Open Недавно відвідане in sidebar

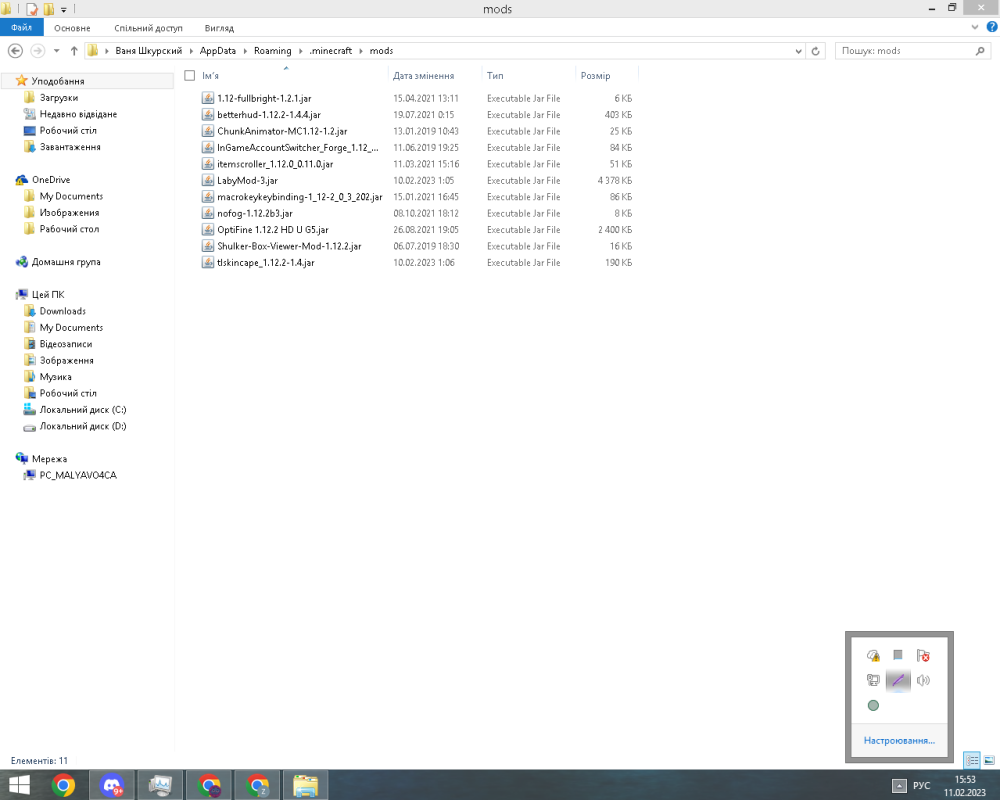[x=78, y=114]
